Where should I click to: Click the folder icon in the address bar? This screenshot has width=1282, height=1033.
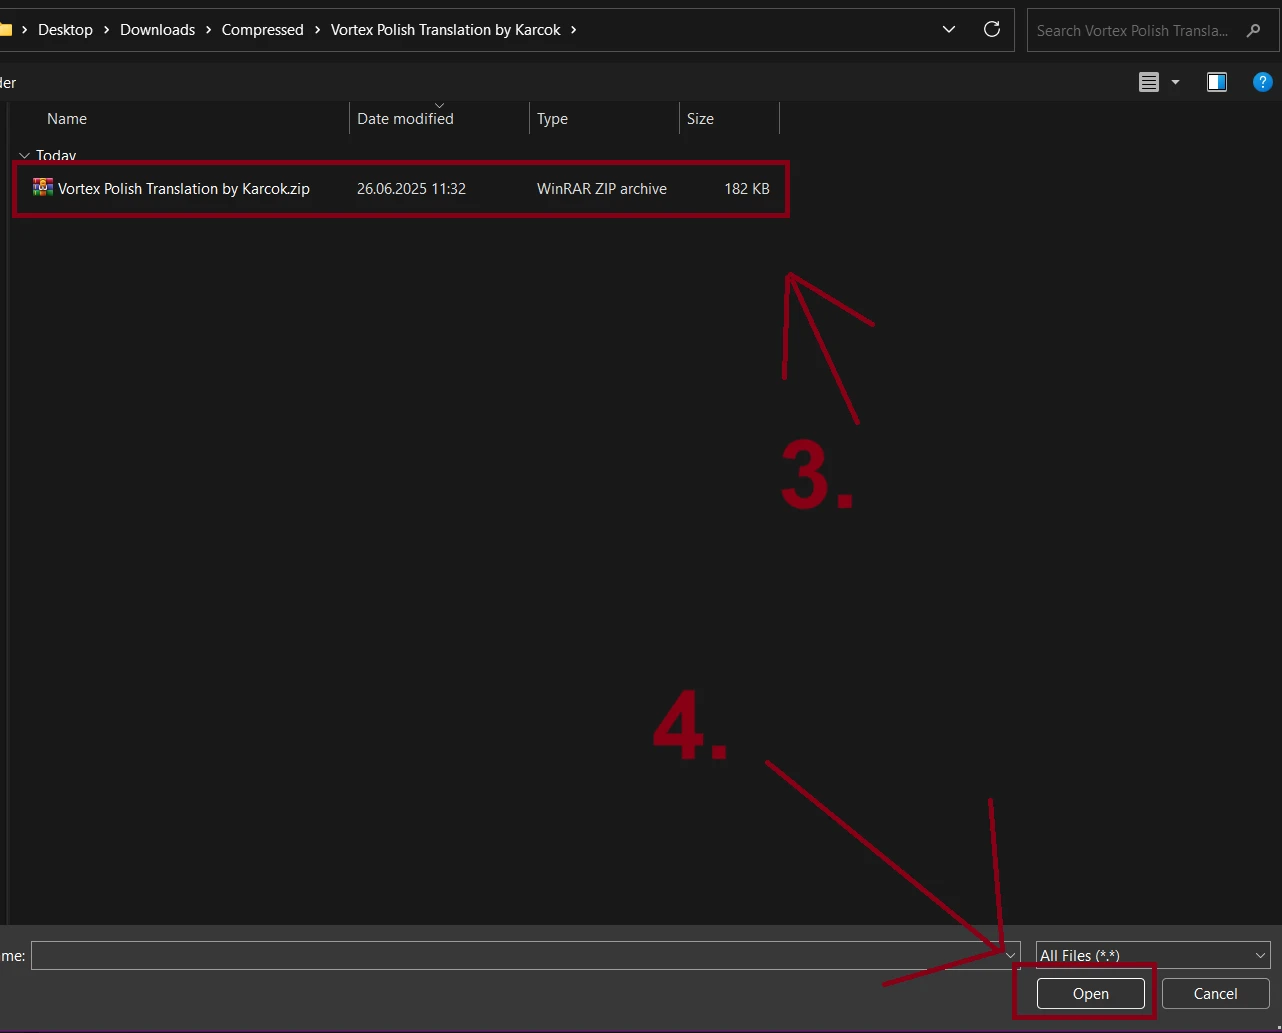pyautogui.click(x=4, y=29)
